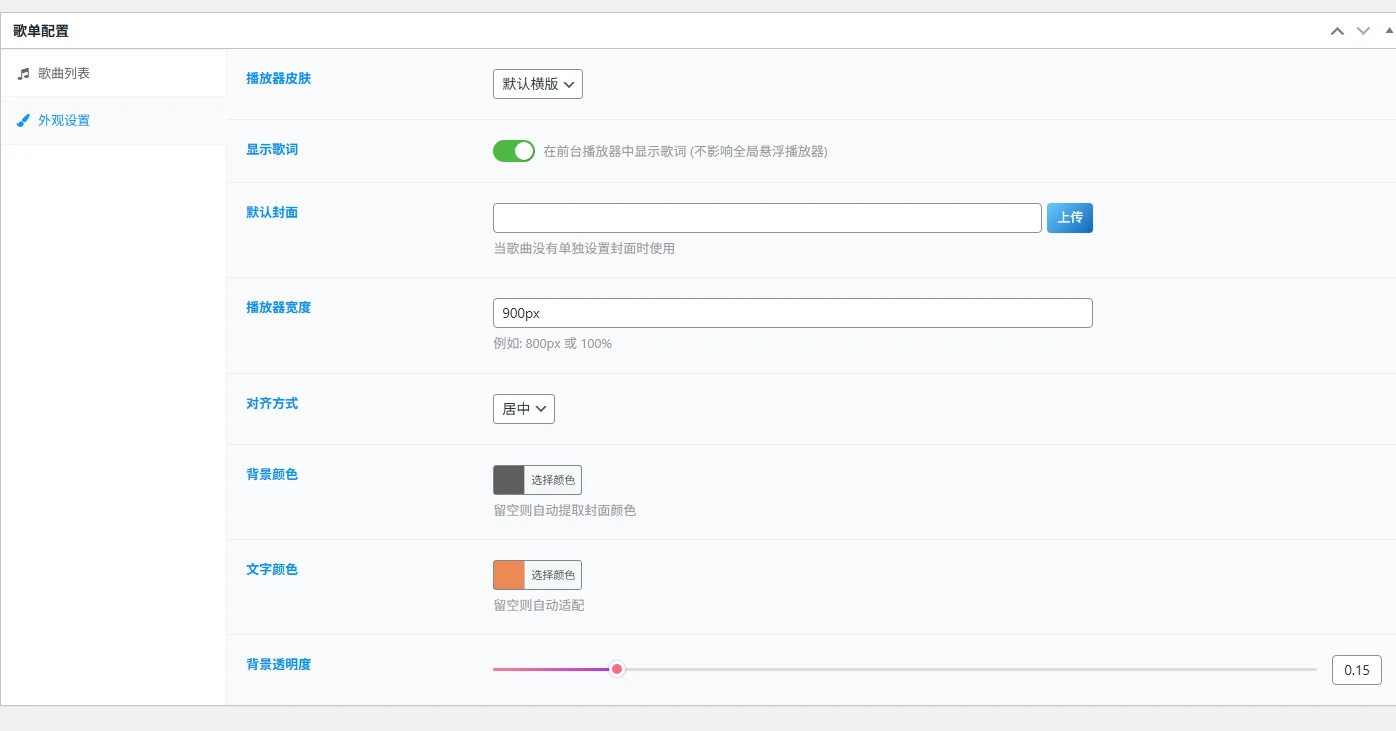
Task: Click the 背景透明度 slider handle
Action: (616, 668)
